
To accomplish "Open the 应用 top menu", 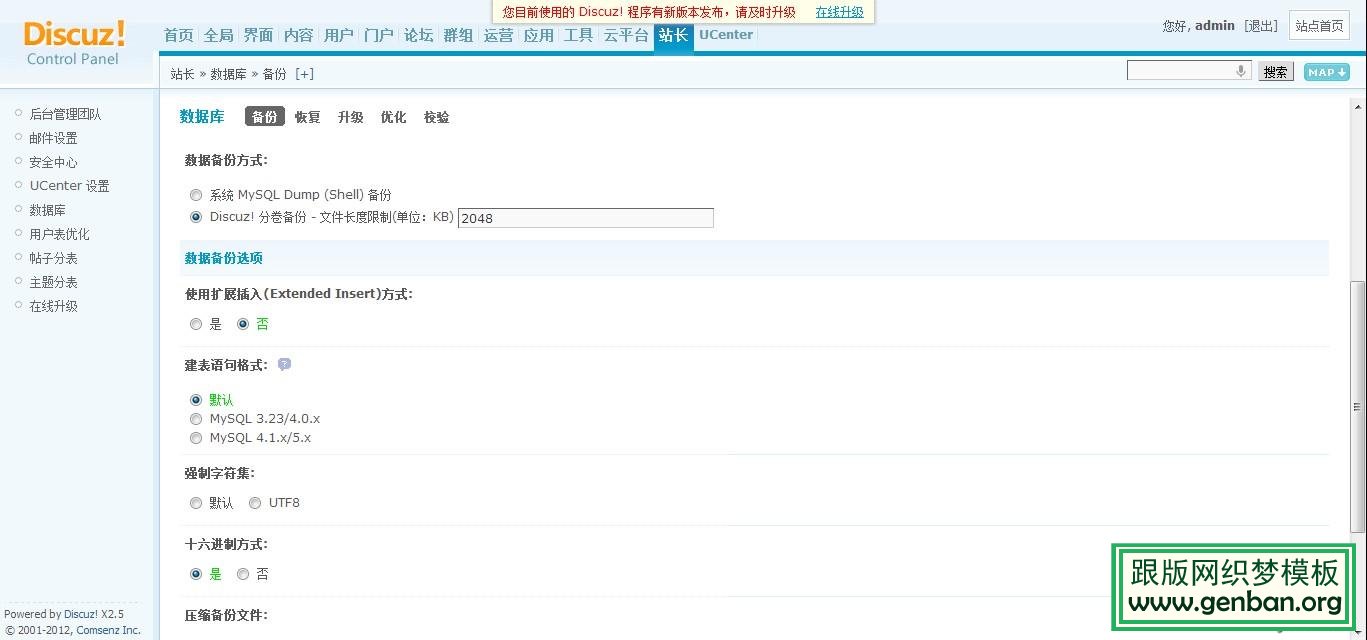I will click(x=539, y=35).
